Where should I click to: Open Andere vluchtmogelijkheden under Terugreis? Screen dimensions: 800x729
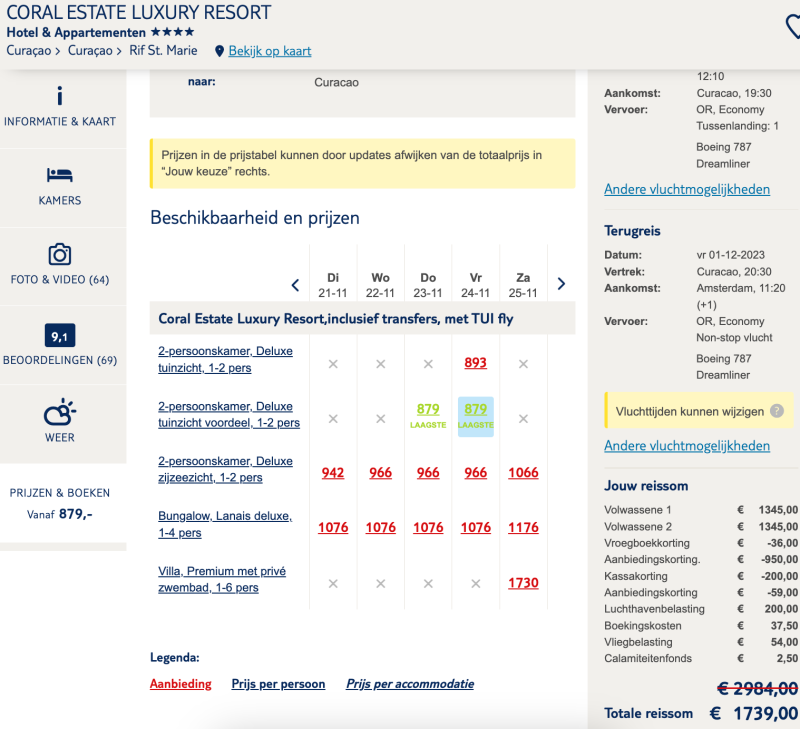point(687,446)
